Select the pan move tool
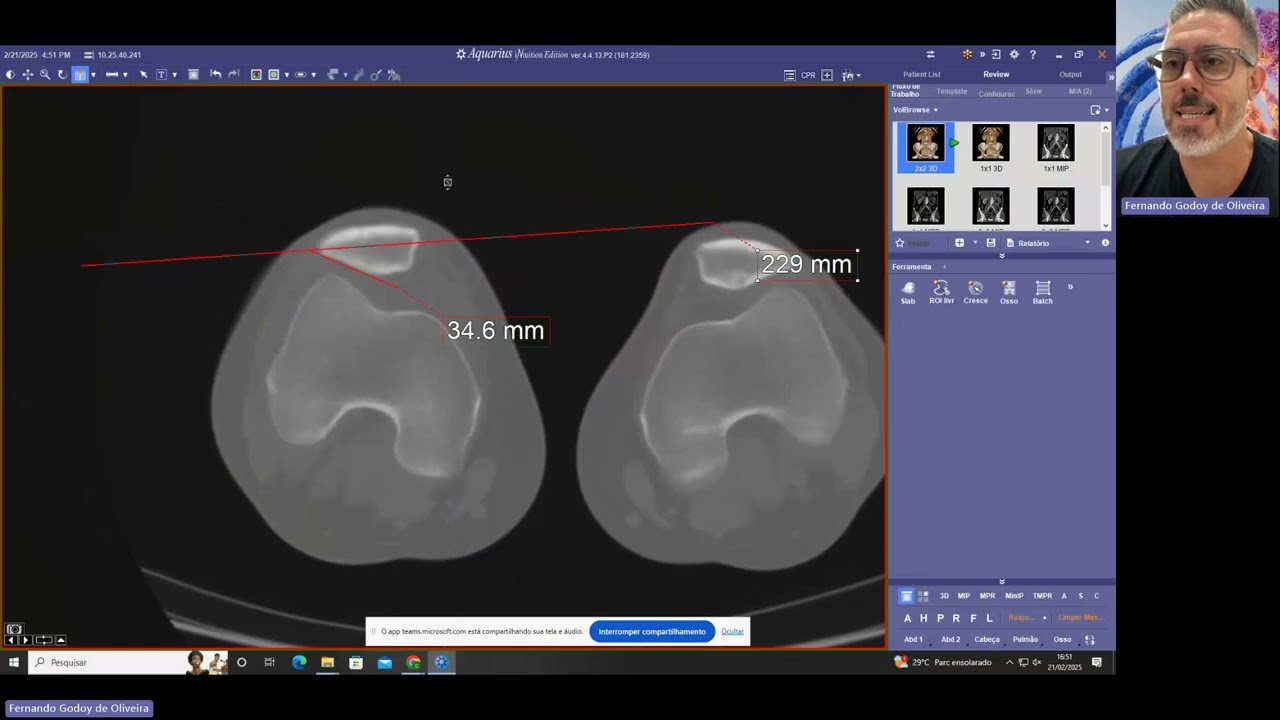 (x=28, y=75)
